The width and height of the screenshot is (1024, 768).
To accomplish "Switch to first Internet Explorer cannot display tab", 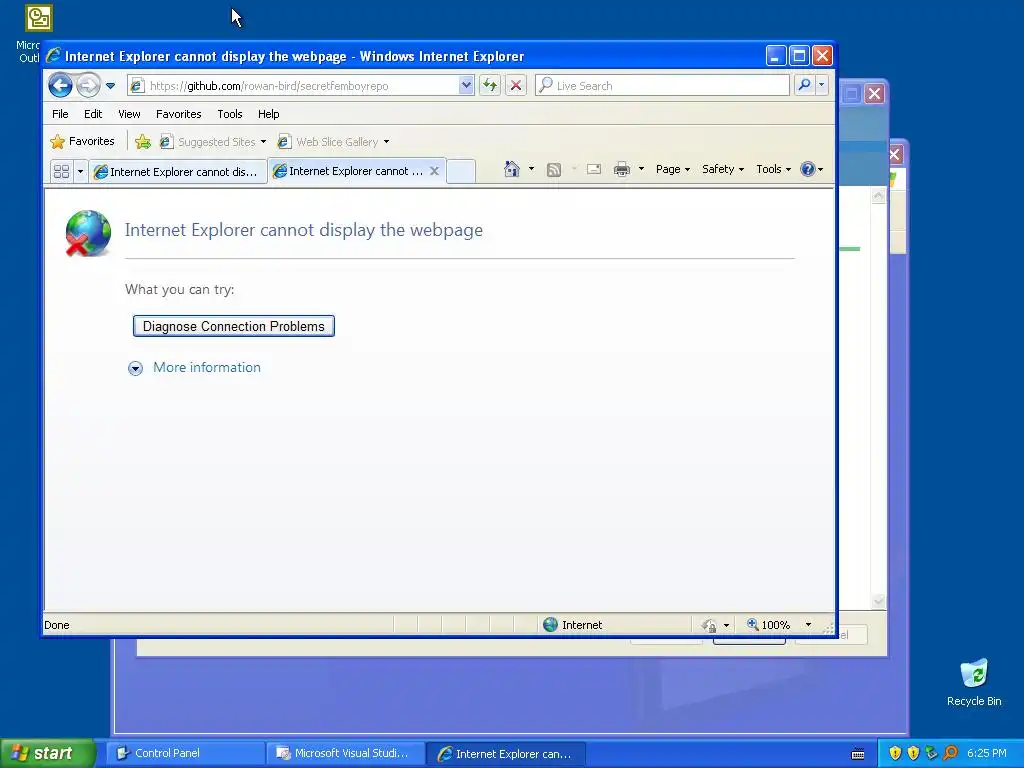I will [x=178, y=172].
